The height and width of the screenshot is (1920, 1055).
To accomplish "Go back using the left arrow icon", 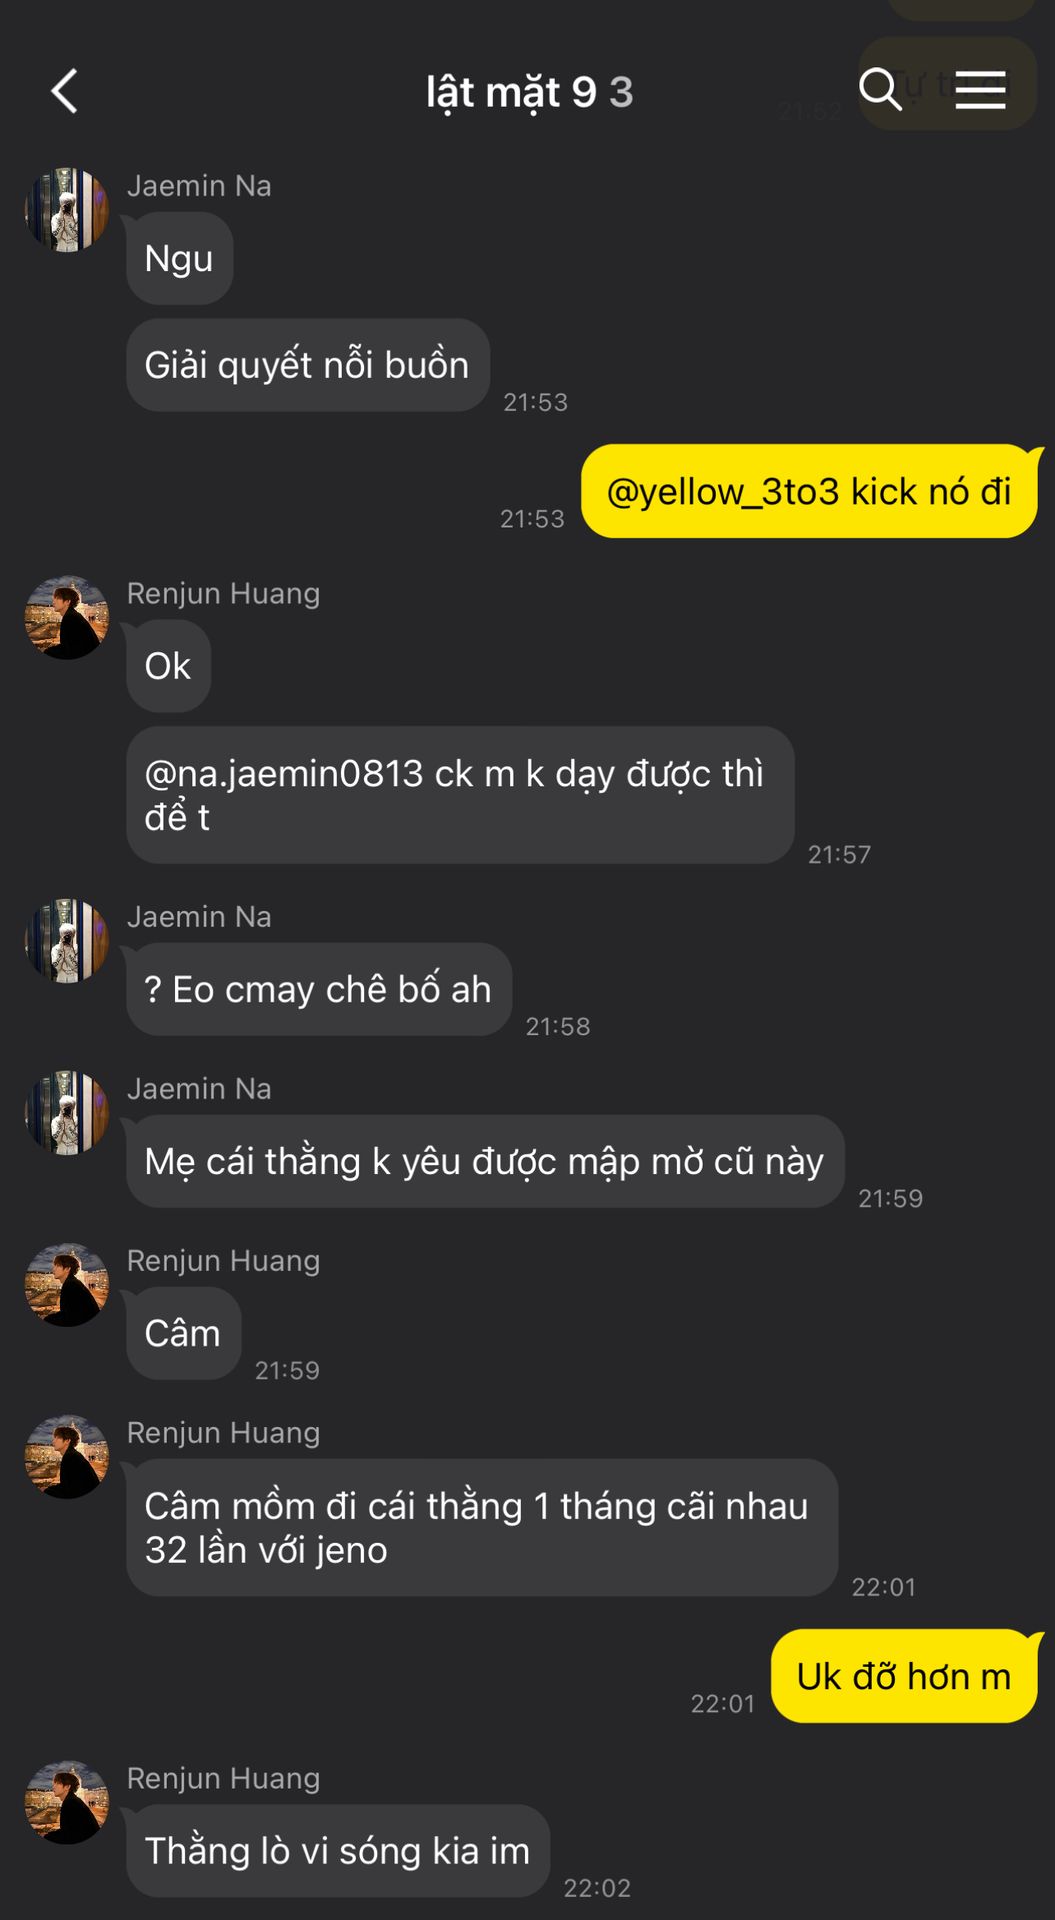I will 65,91.
